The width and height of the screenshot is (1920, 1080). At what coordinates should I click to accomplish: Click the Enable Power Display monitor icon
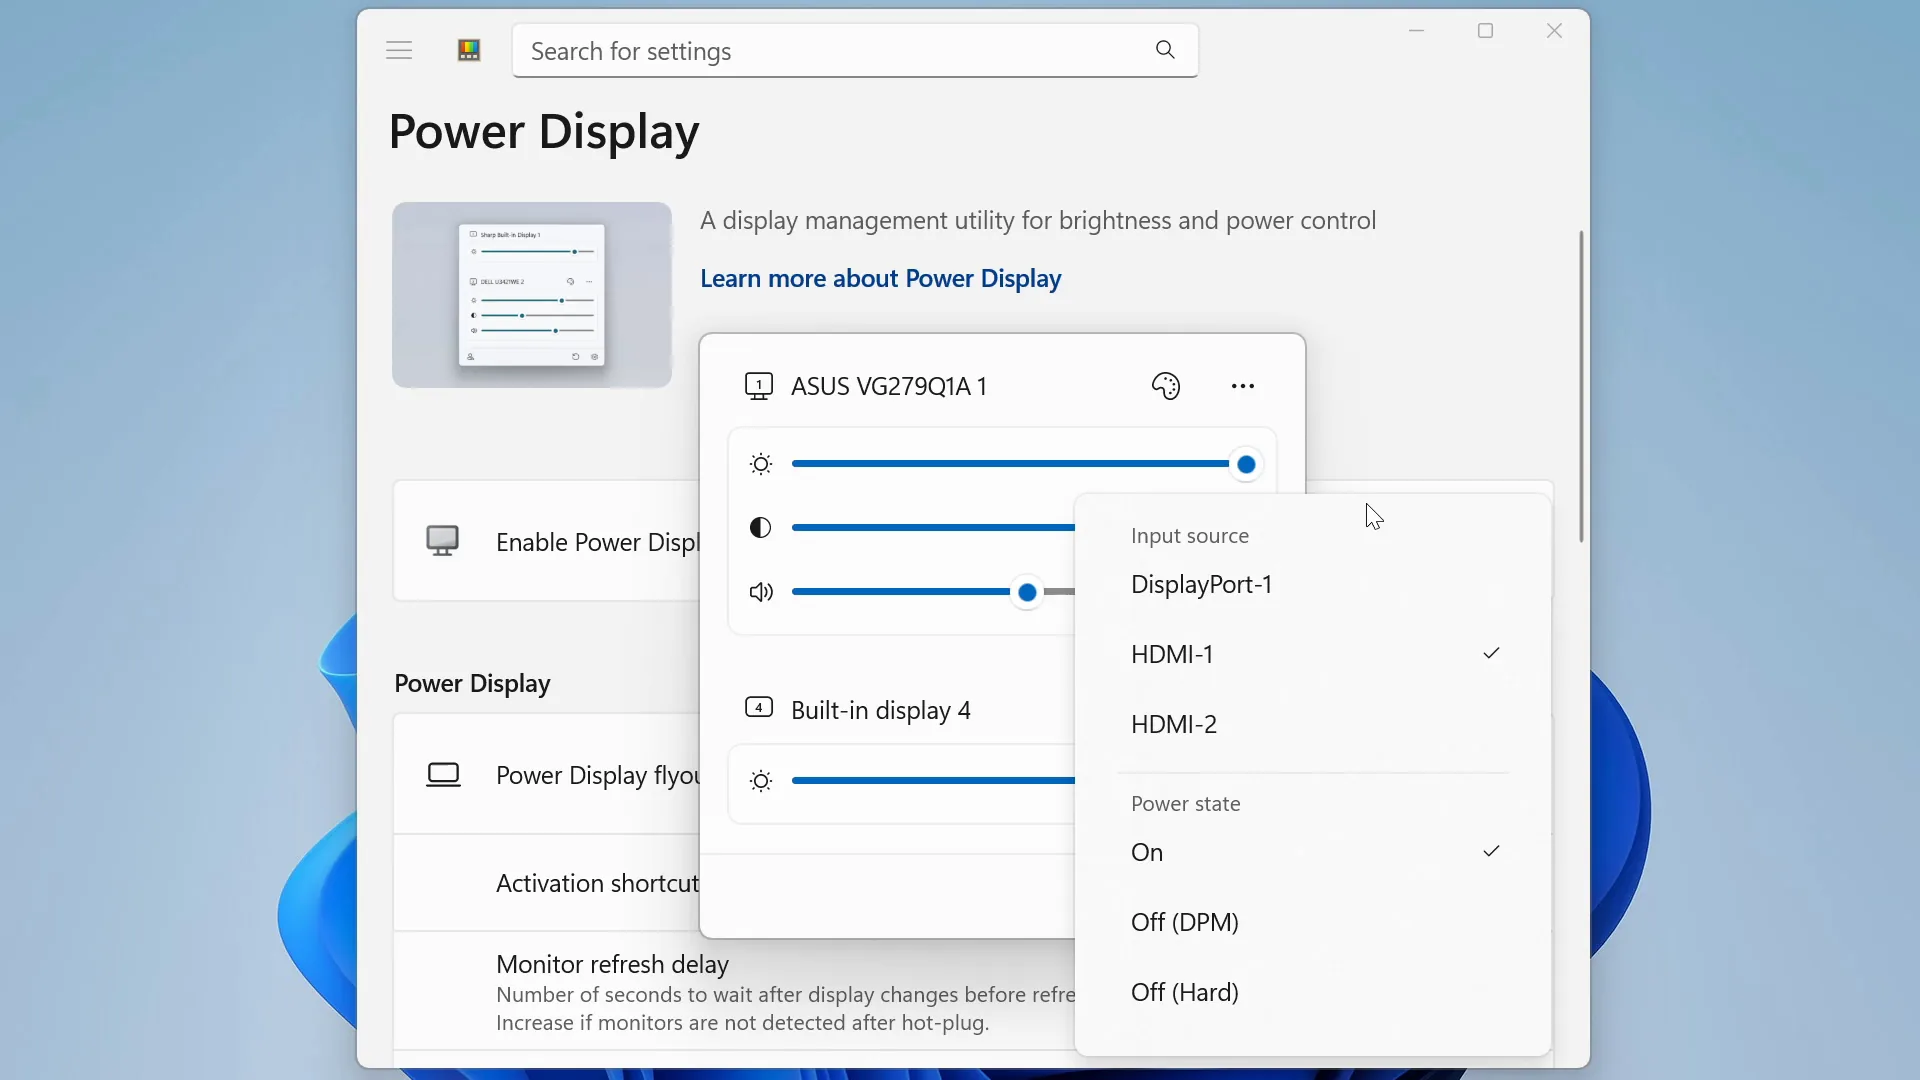click(443, 541)
